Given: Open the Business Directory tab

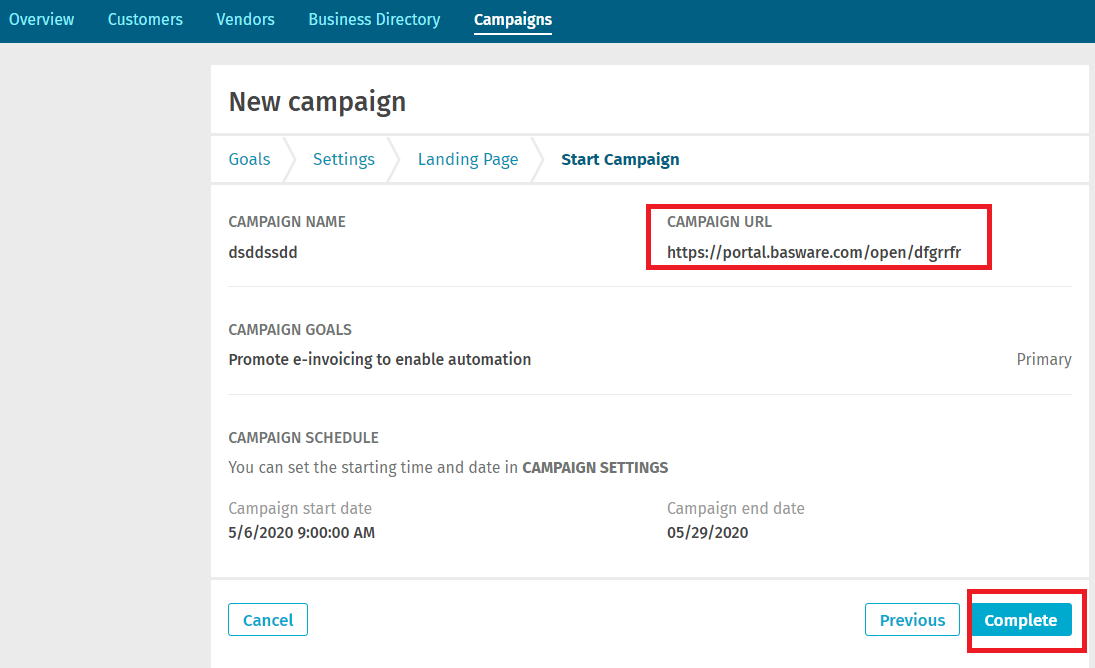Looking at the screenshot, I should click(374, 20).
